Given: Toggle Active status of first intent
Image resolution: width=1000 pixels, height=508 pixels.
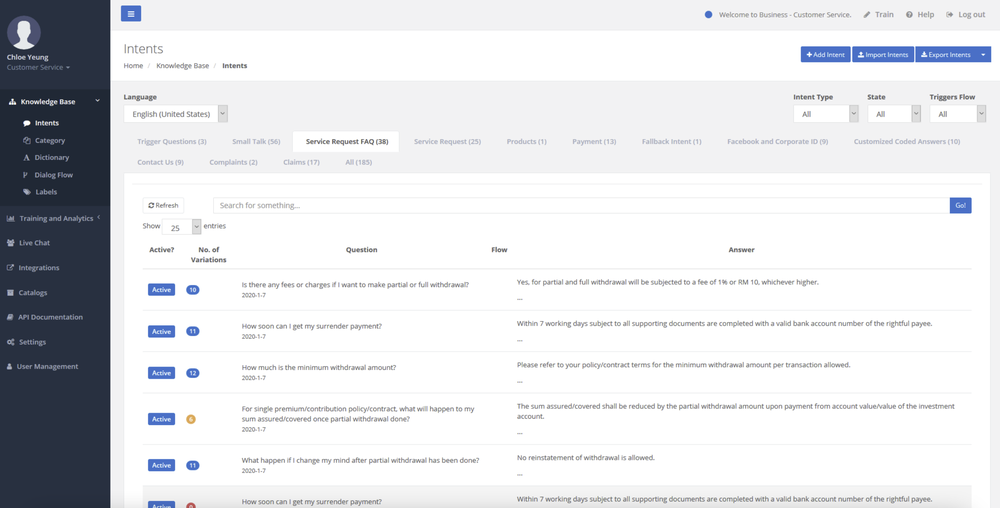Looking at the screenshot, I should pos(161,290).
